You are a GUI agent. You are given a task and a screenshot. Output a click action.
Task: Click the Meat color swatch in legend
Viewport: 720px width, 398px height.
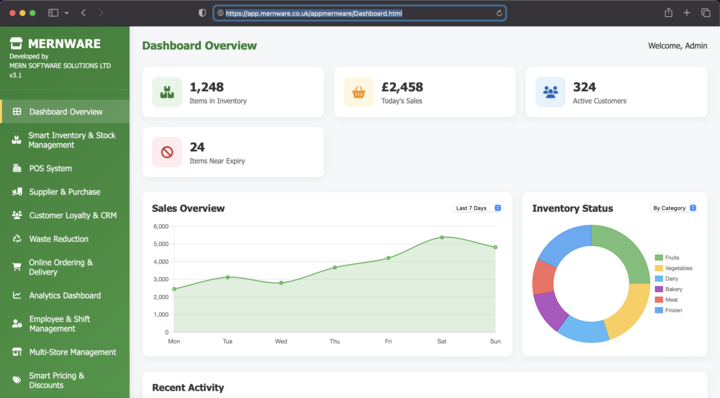(659, 300)
